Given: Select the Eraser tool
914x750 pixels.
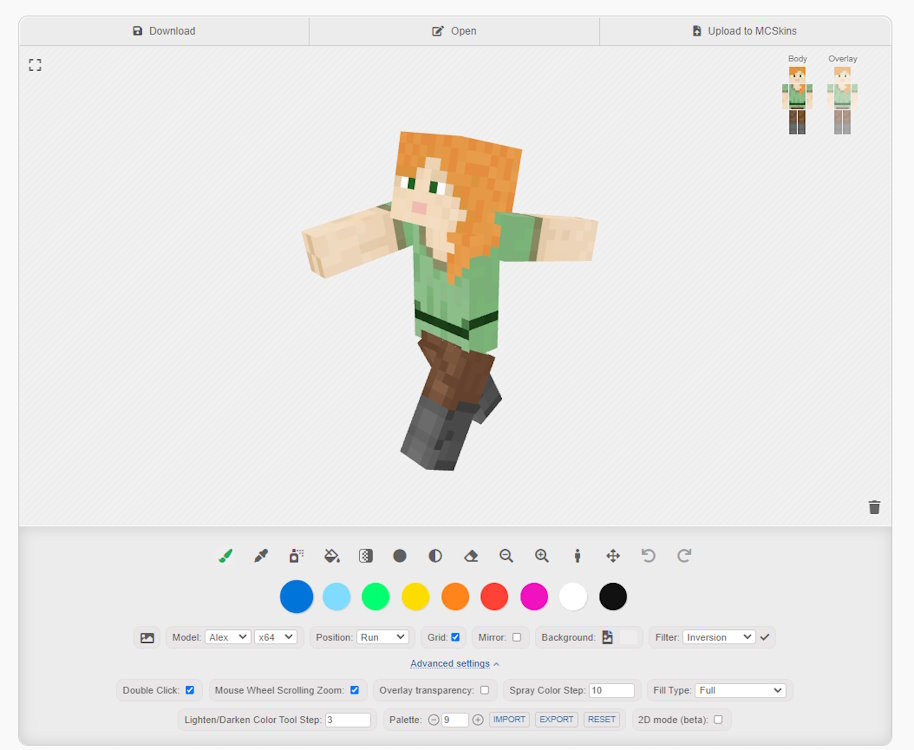Looking at the screenshot, I should tap(471, 556).
